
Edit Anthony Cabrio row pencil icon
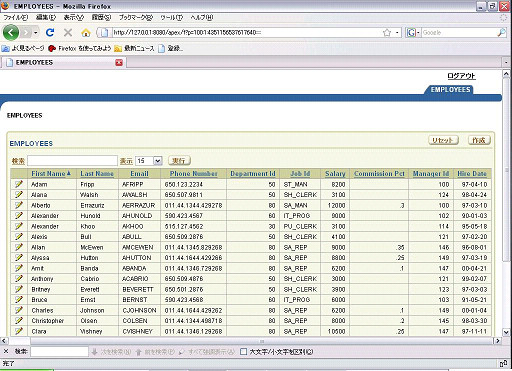19,278
